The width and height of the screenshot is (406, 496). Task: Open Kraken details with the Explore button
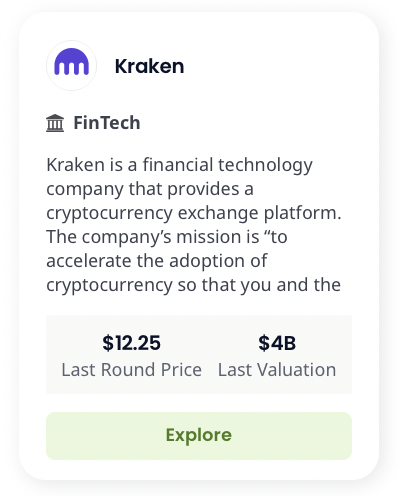(x=199, y=436)
